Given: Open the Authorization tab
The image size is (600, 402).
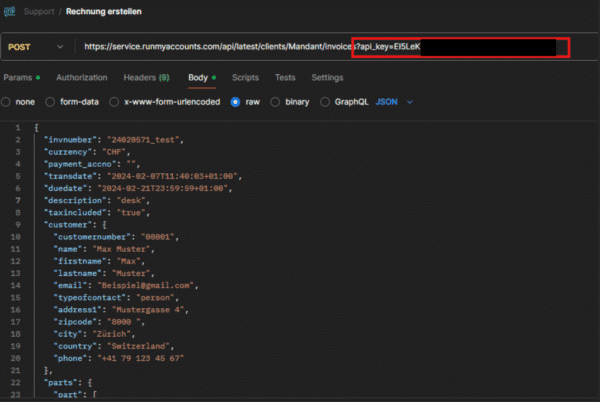Looking at the screenshot, I should pos(81,77).
